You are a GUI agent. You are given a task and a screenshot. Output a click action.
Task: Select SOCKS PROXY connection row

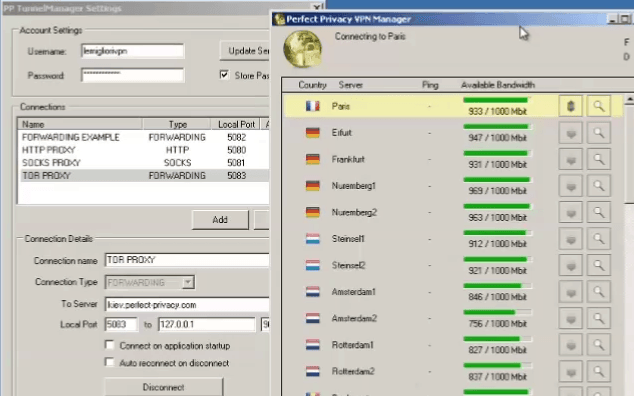[x=144, y=163]
